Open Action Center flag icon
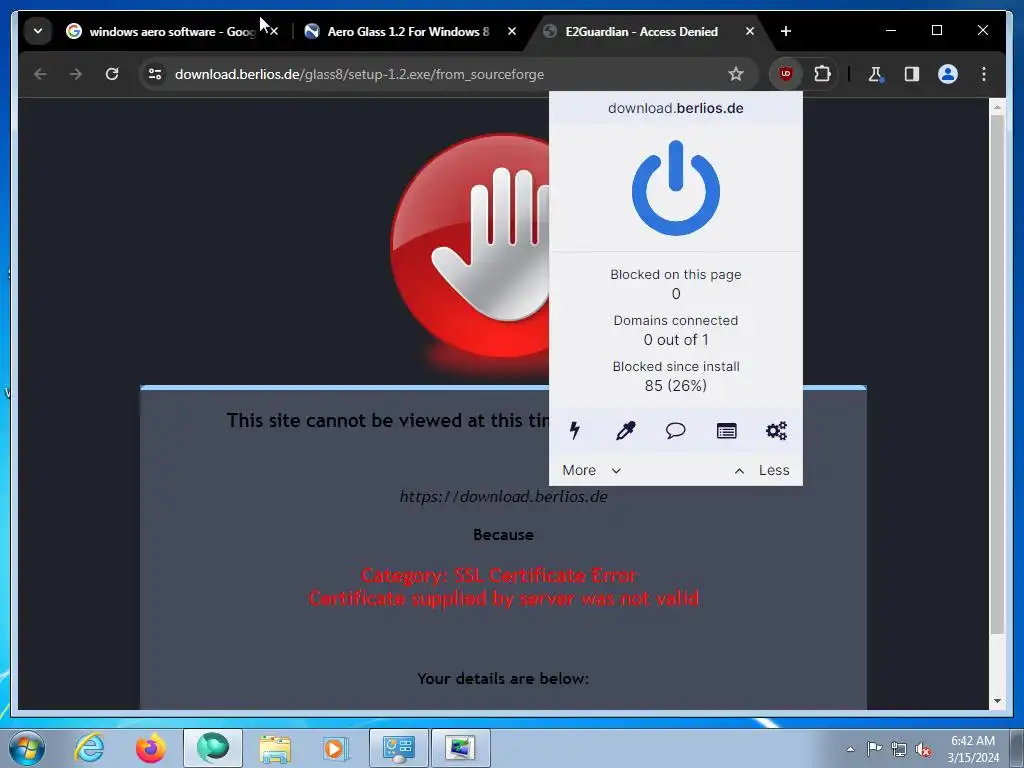 pos(874,749)
